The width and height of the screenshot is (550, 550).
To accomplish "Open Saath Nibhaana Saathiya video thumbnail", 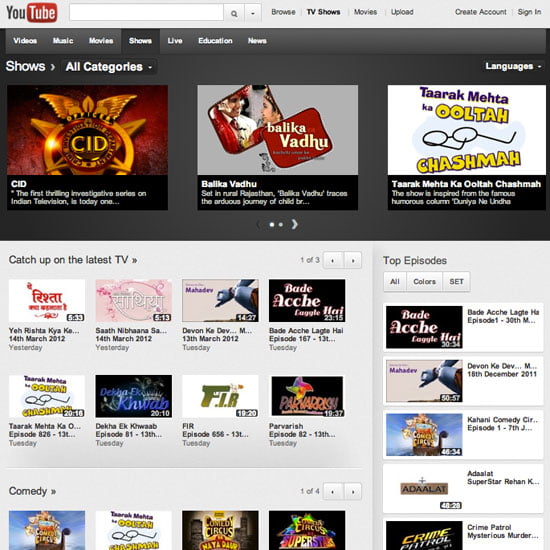I will [x=134, y=301].
